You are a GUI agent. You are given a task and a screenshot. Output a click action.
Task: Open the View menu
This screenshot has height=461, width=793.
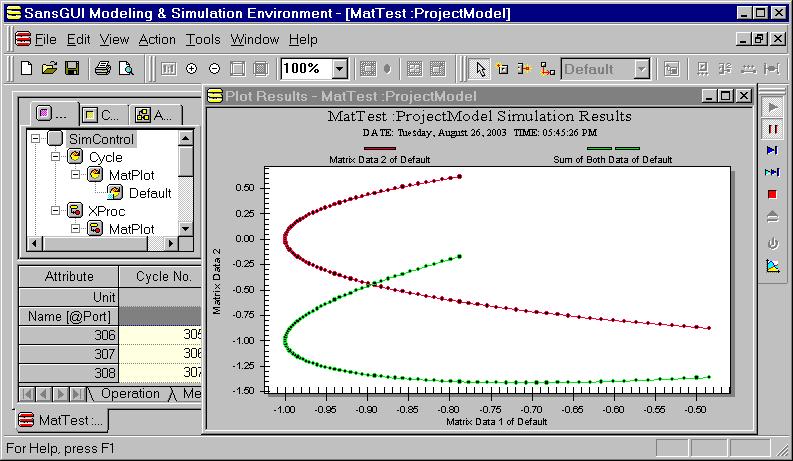114,39
